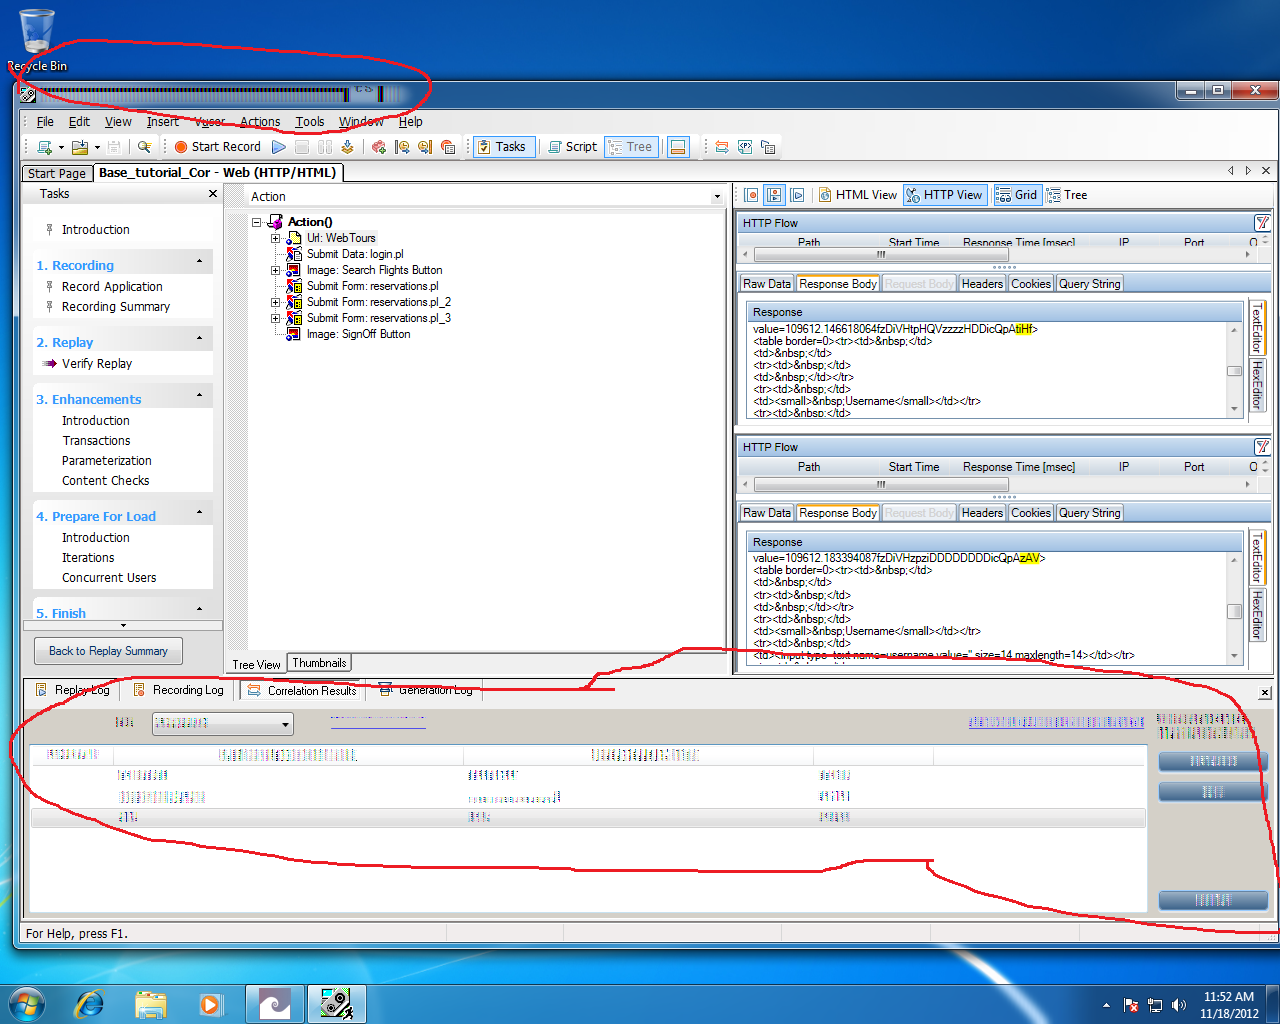The height and width of the screenshot is (1024, 1280).
Task: Open the Action selector dropdown
Action: click(x=716, y=197)
